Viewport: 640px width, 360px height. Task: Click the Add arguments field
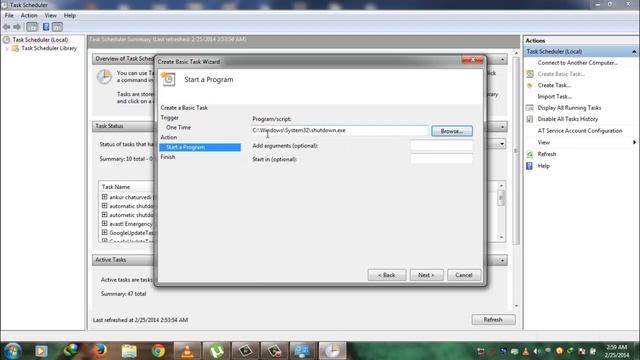(x=441, y=146)
